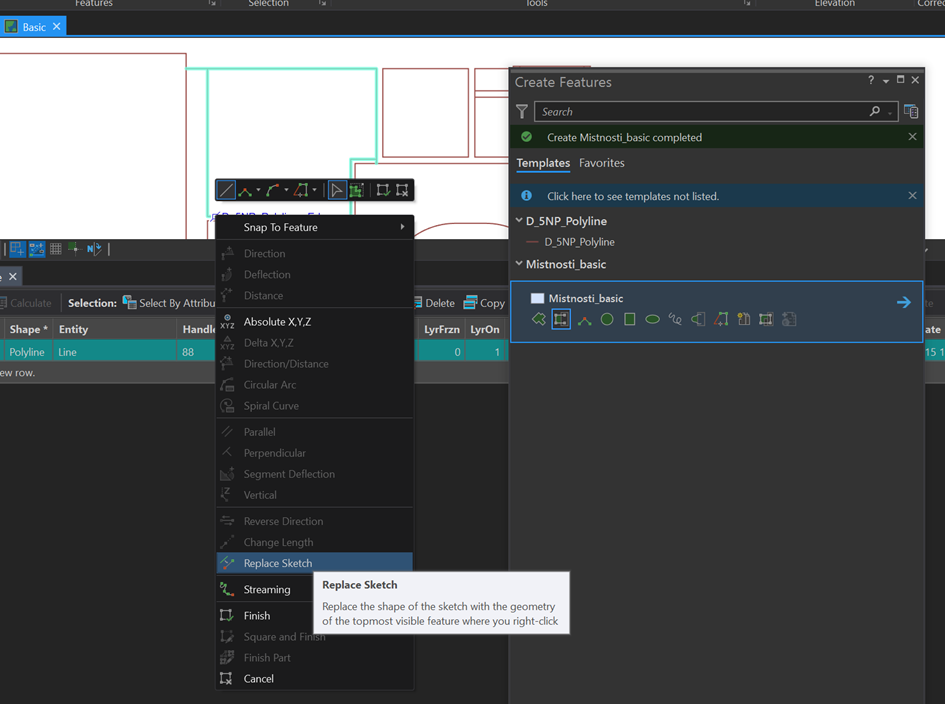Click Finish sketch icon with green check
Image resolution: width=945 pixels, height=704 pixels.
pos(383,190)
